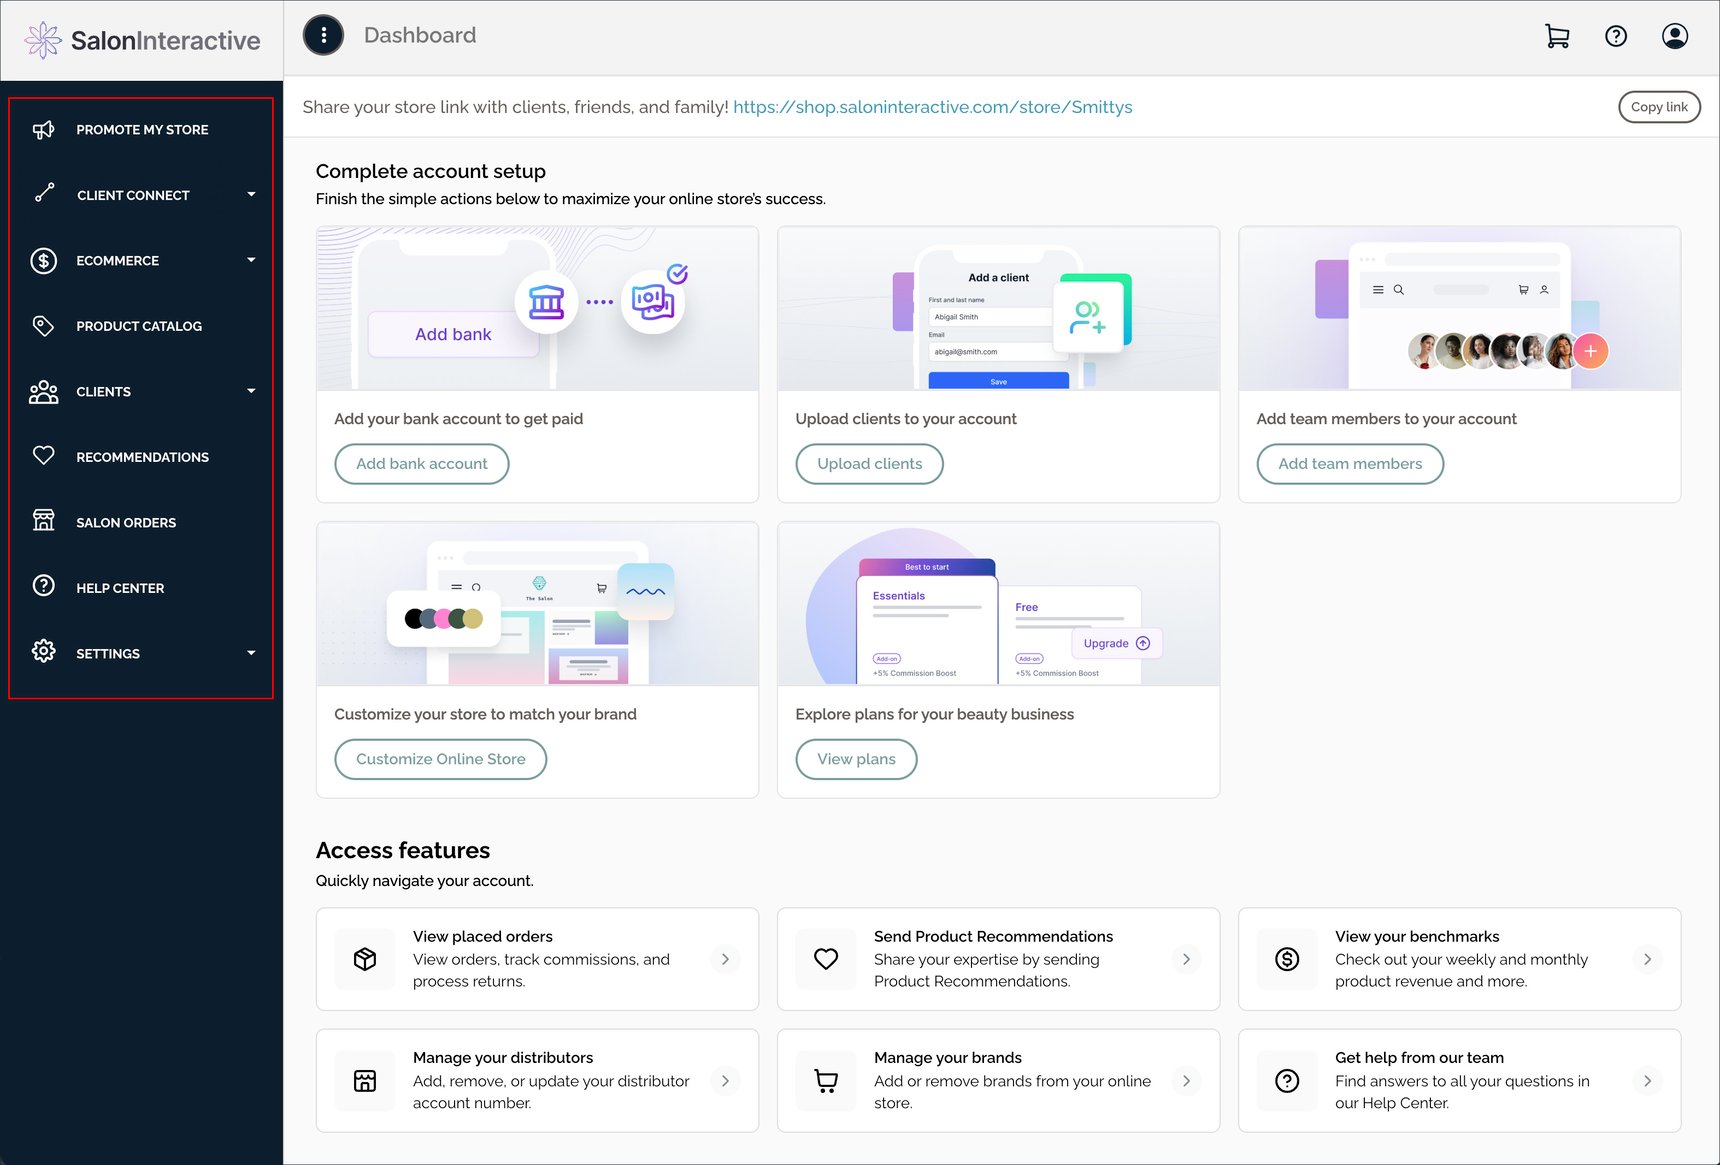Screen dimensions: 1720x1165
Task: Click the Add bank account button
Action: click(x=421, y=463)
